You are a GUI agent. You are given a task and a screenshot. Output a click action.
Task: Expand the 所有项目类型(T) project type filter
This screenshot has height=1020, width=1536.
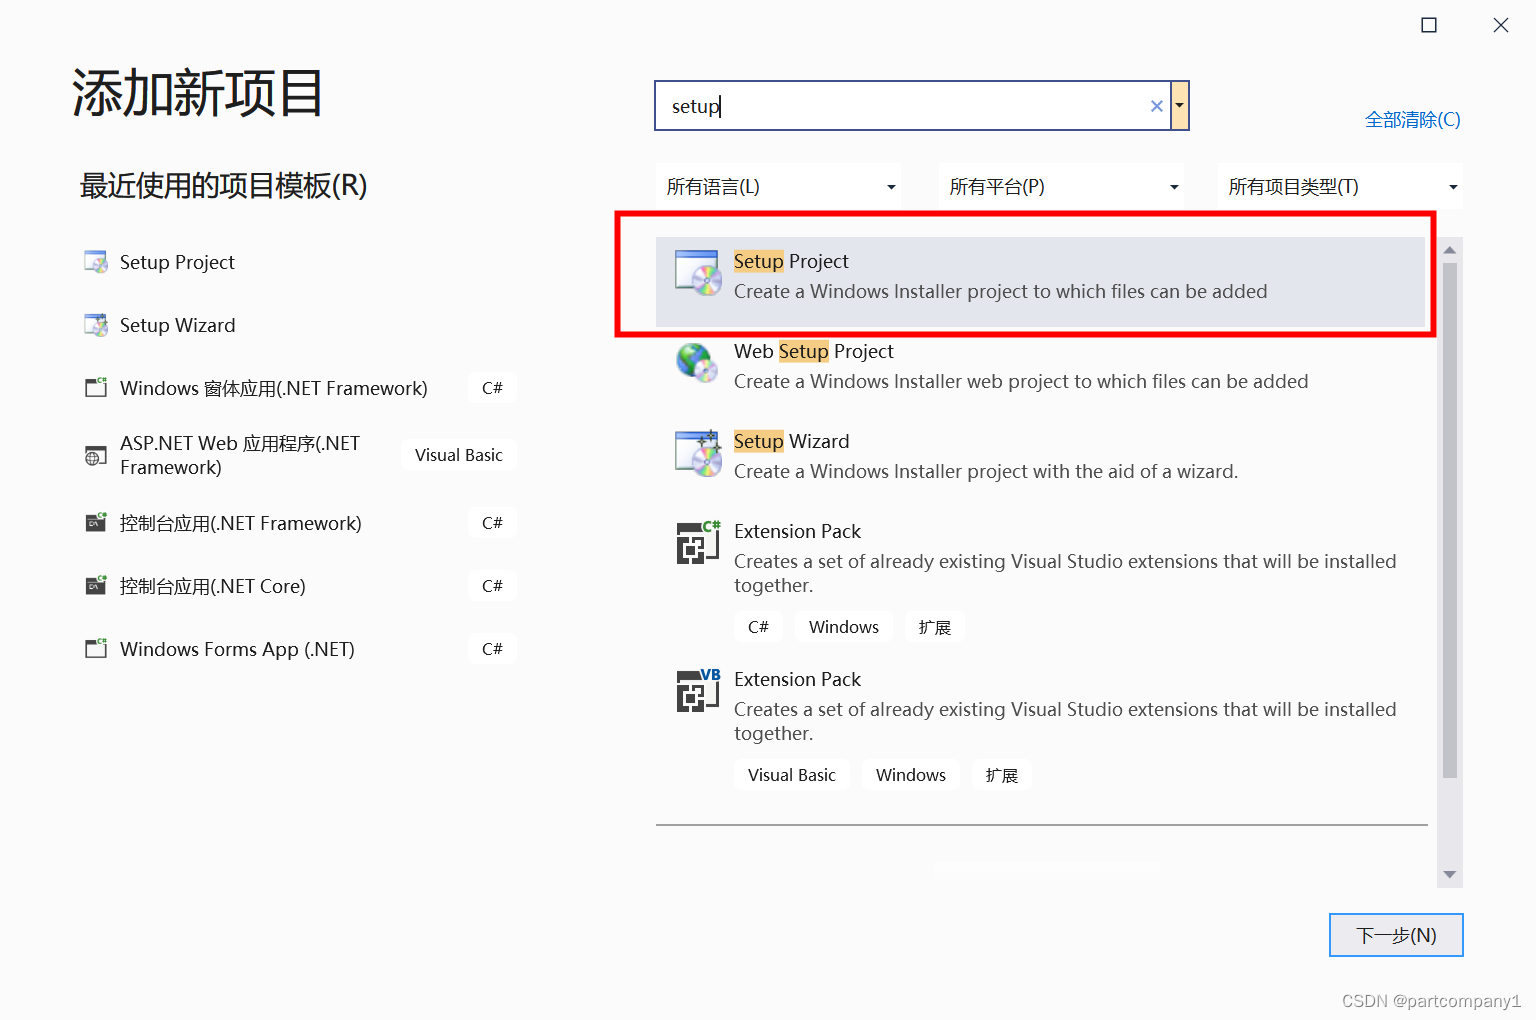point(1340,187)
